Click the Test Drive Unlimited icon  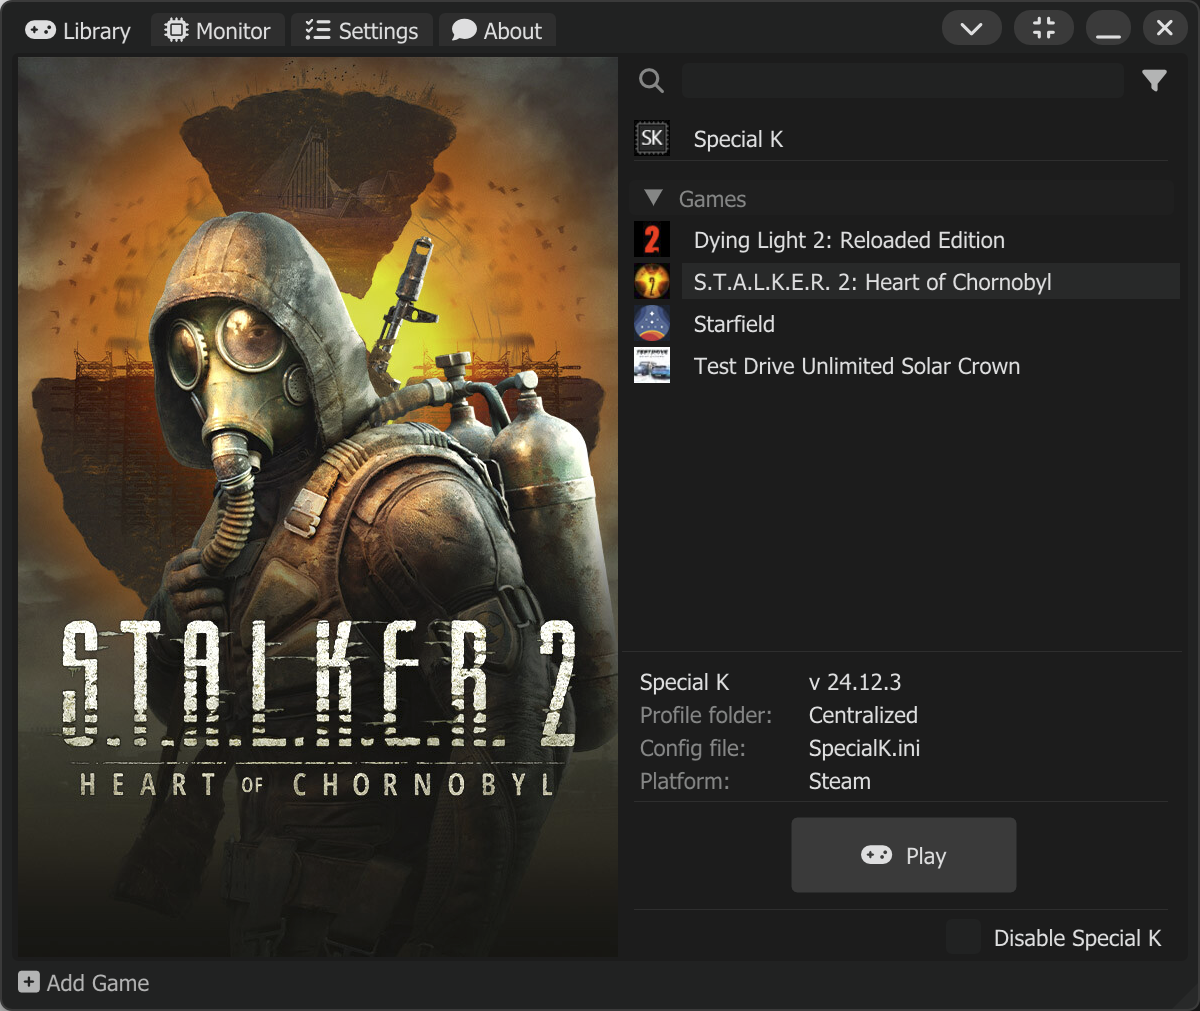pos(652,366)
